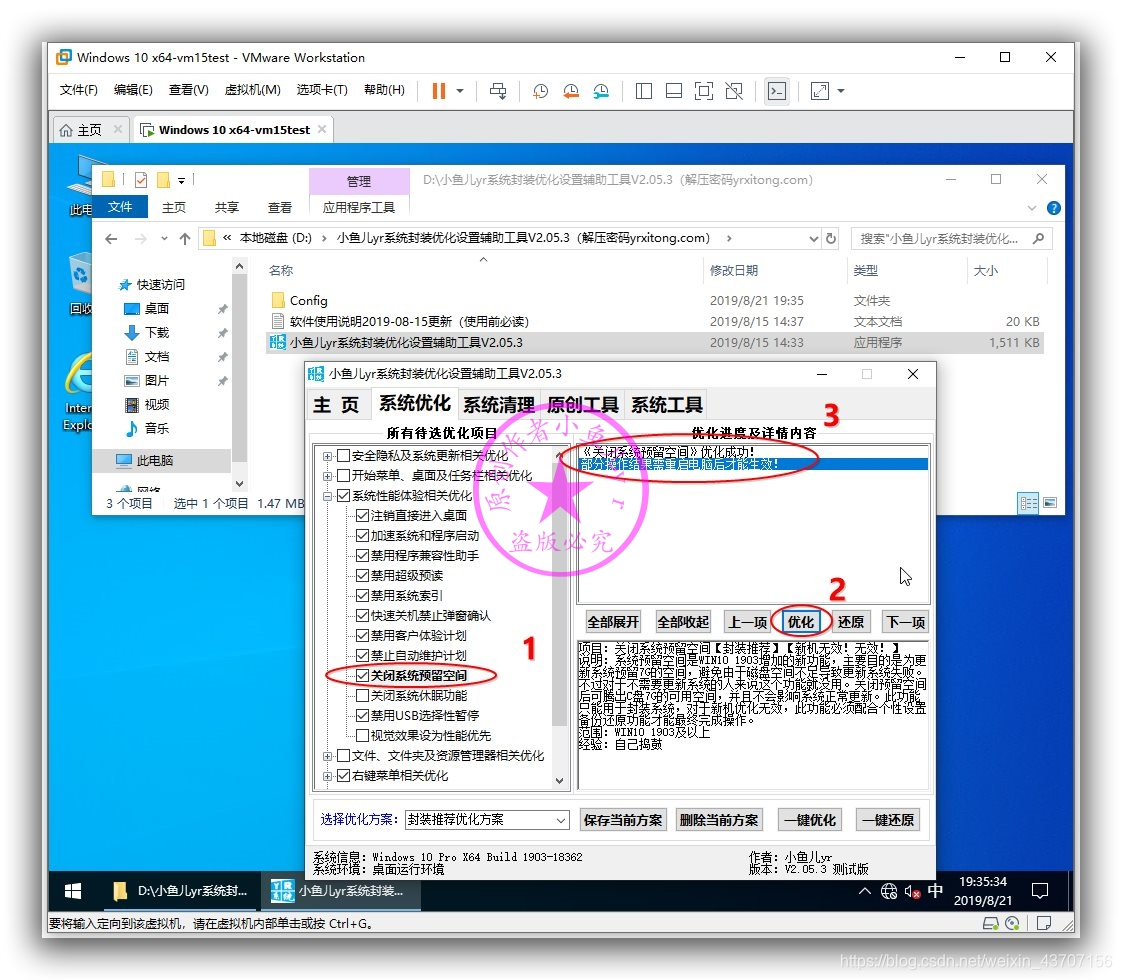The width and height of the screenshot is (1122, 980).
Task: Expand 右键菜单相关优化 tree node
Action: click(x=327, y=776)
